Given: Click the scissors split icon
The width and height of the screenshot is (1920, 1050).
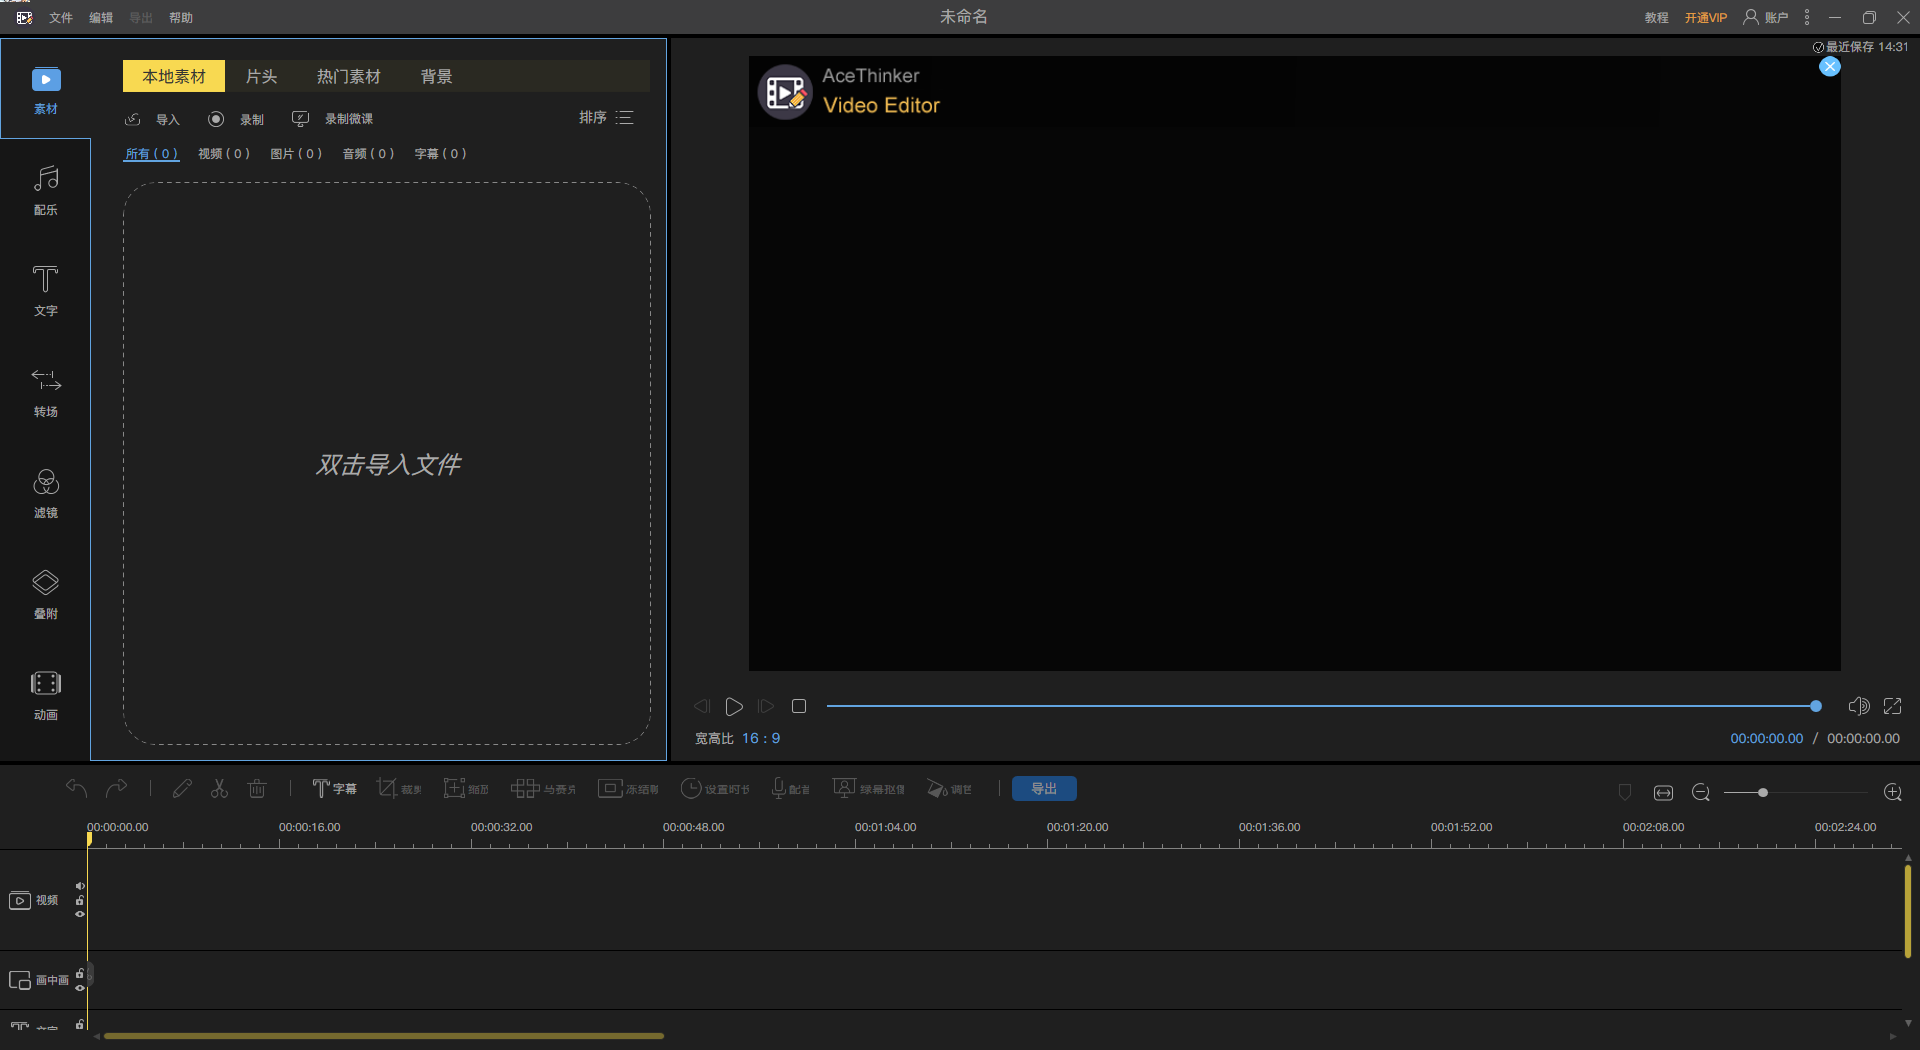Looking at the screenshot, I should click(219, 789).
